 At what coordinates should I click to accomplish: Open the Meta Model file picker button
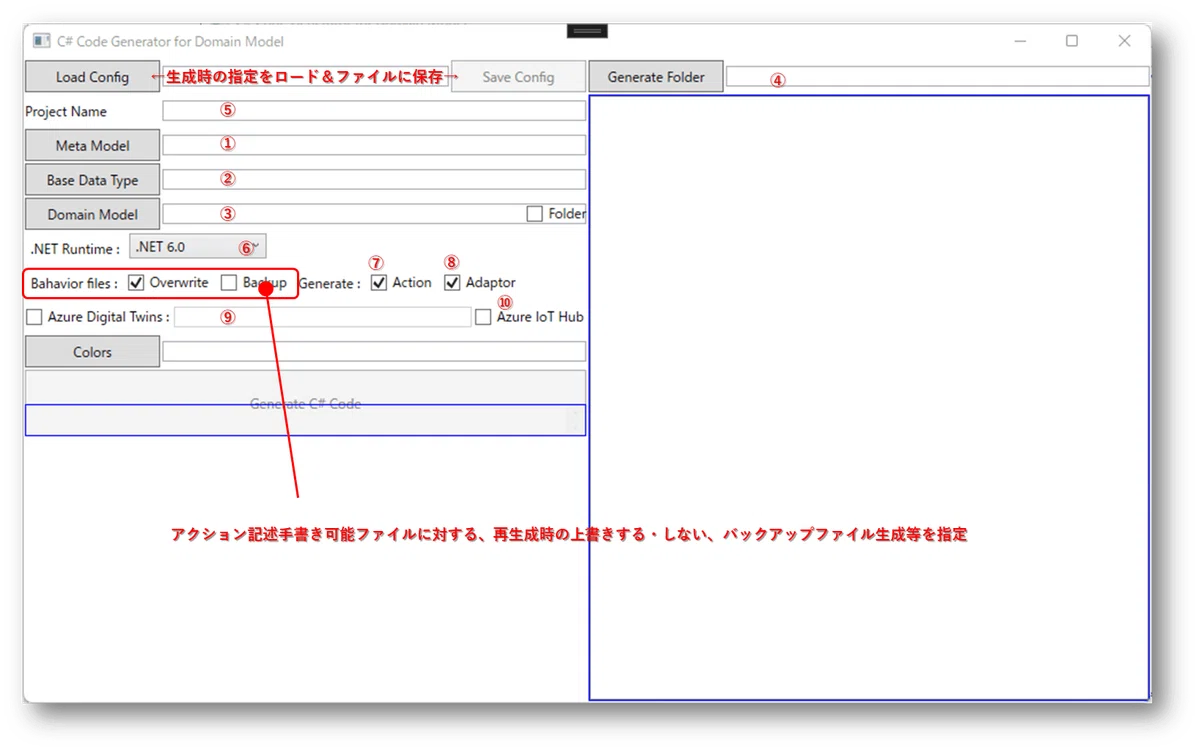(x=92, y=146)
